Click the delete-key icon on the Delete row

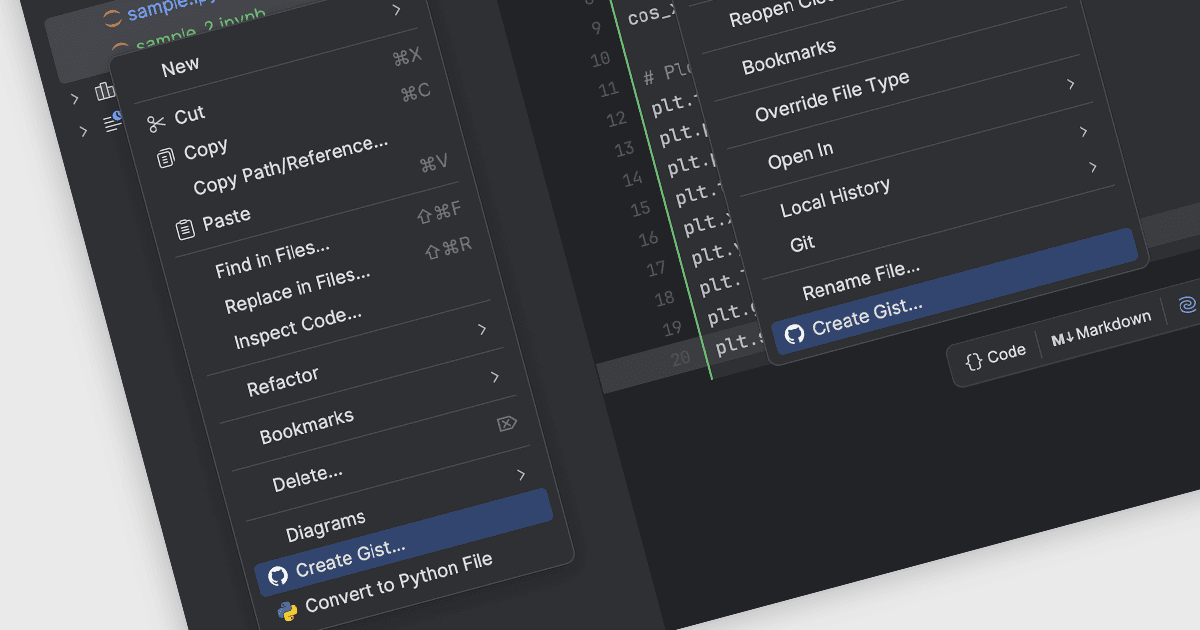click(x=507, y=424)
